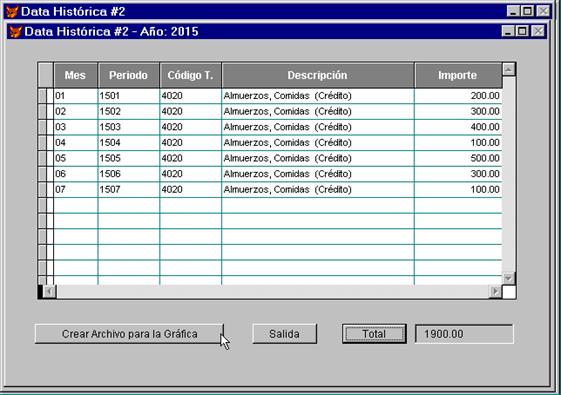Click the grid's vertical scrollbar down arrow
Image resolution: width=561 pixels, height=395 pixels.
click(509, 278)
